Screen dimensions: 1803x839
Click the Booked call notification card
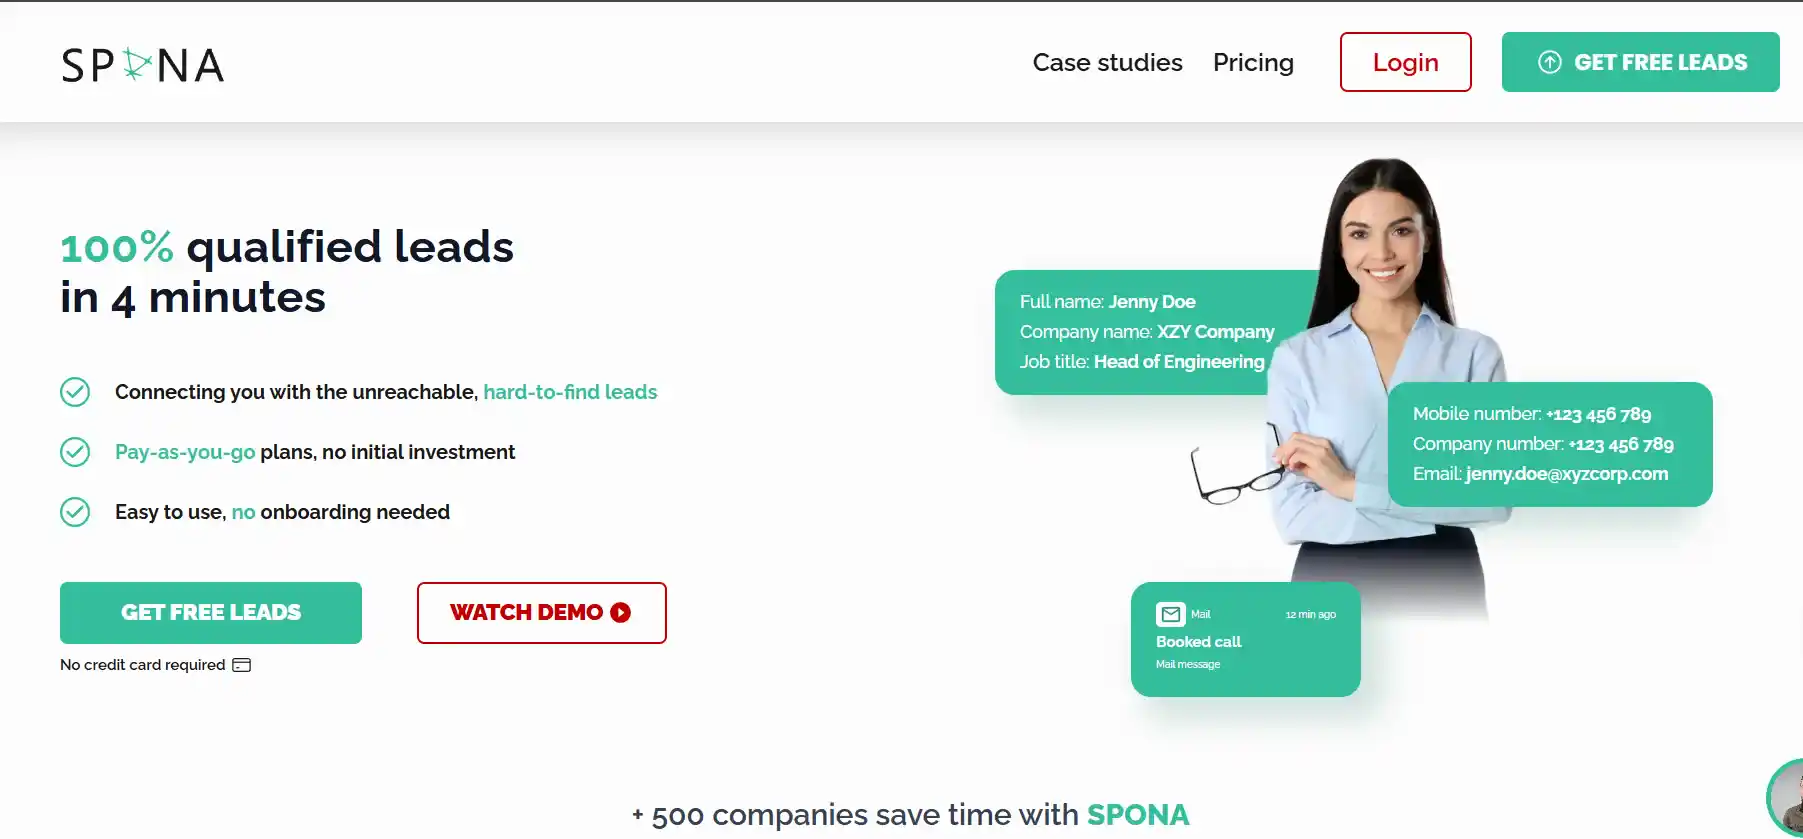tap(1245, 640)
